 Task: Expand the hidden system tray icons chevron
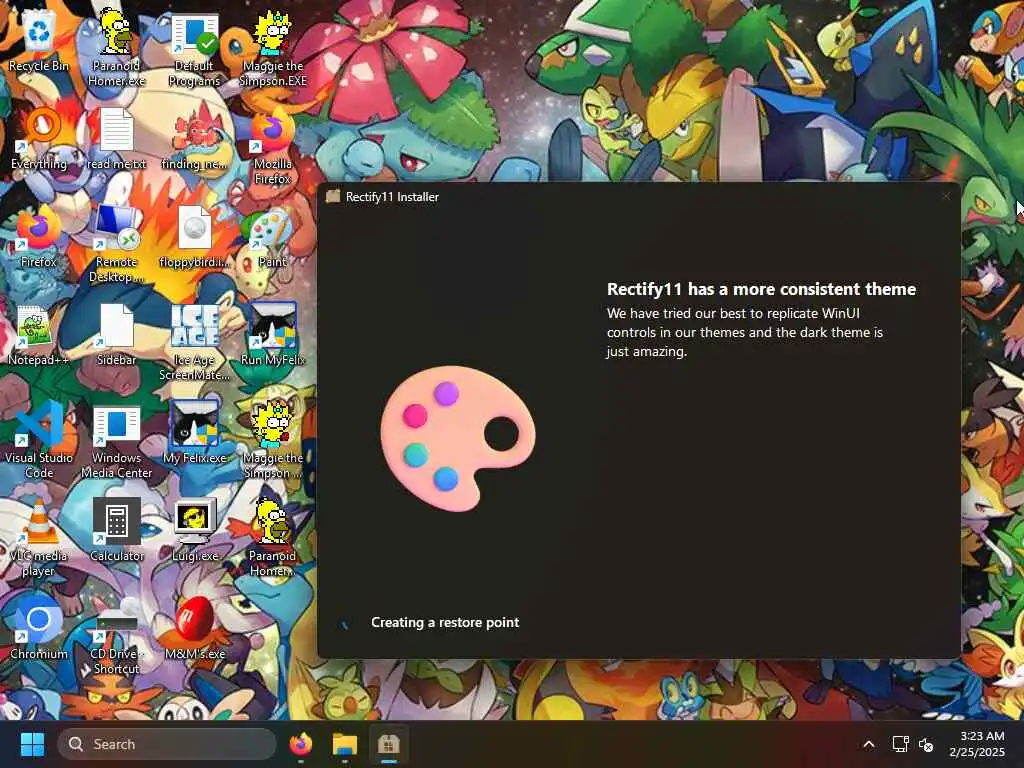[869, 744]
